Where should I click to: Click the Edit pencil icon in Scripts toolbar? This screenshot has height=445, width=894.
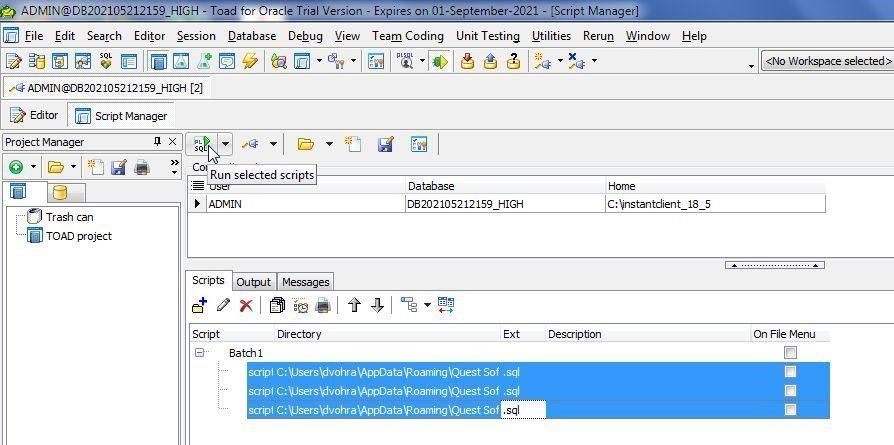(x=223, y=305)
